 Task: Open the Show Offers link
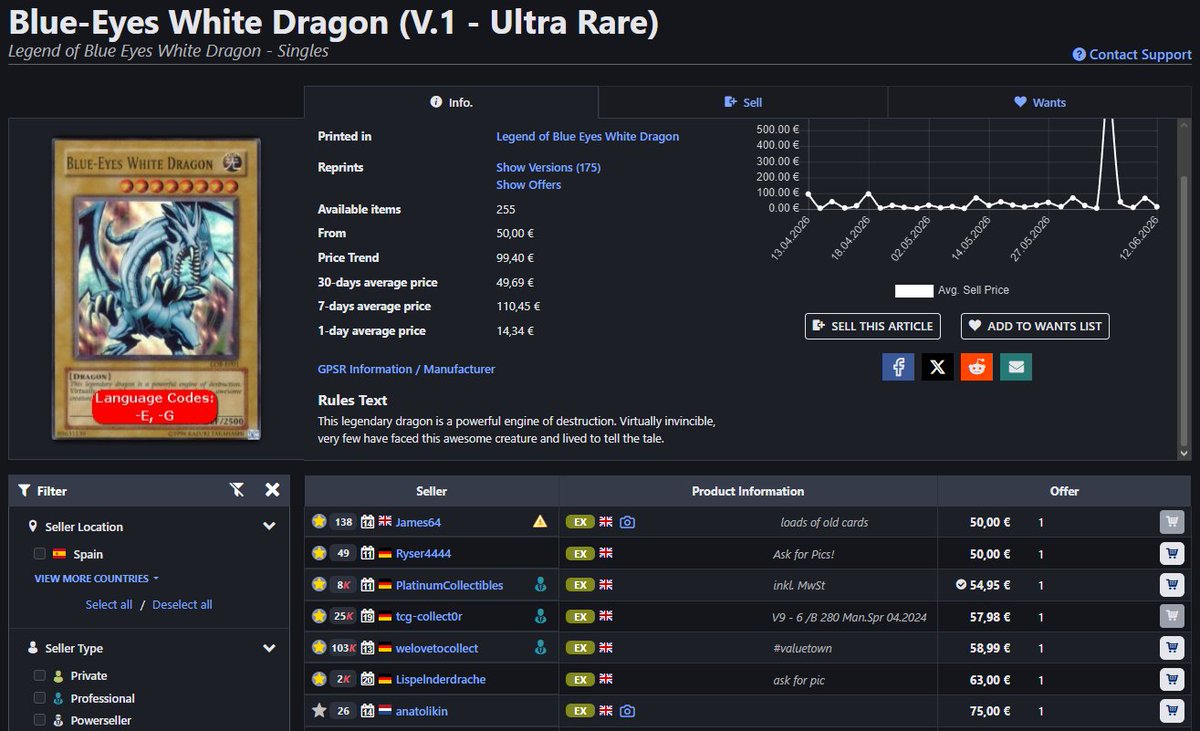528,185
